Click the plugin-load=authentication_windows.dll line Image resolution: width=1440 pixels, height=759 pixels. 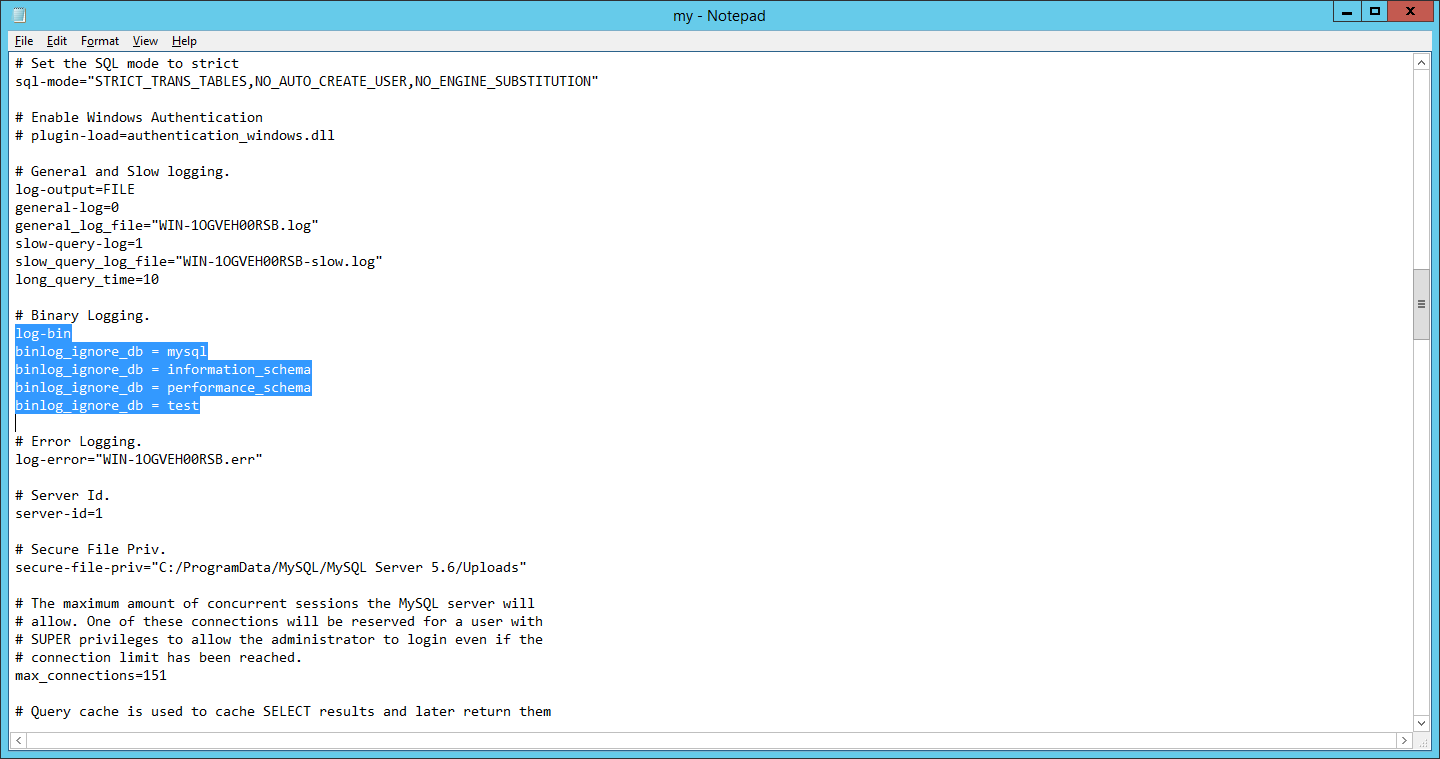point(175,135)
